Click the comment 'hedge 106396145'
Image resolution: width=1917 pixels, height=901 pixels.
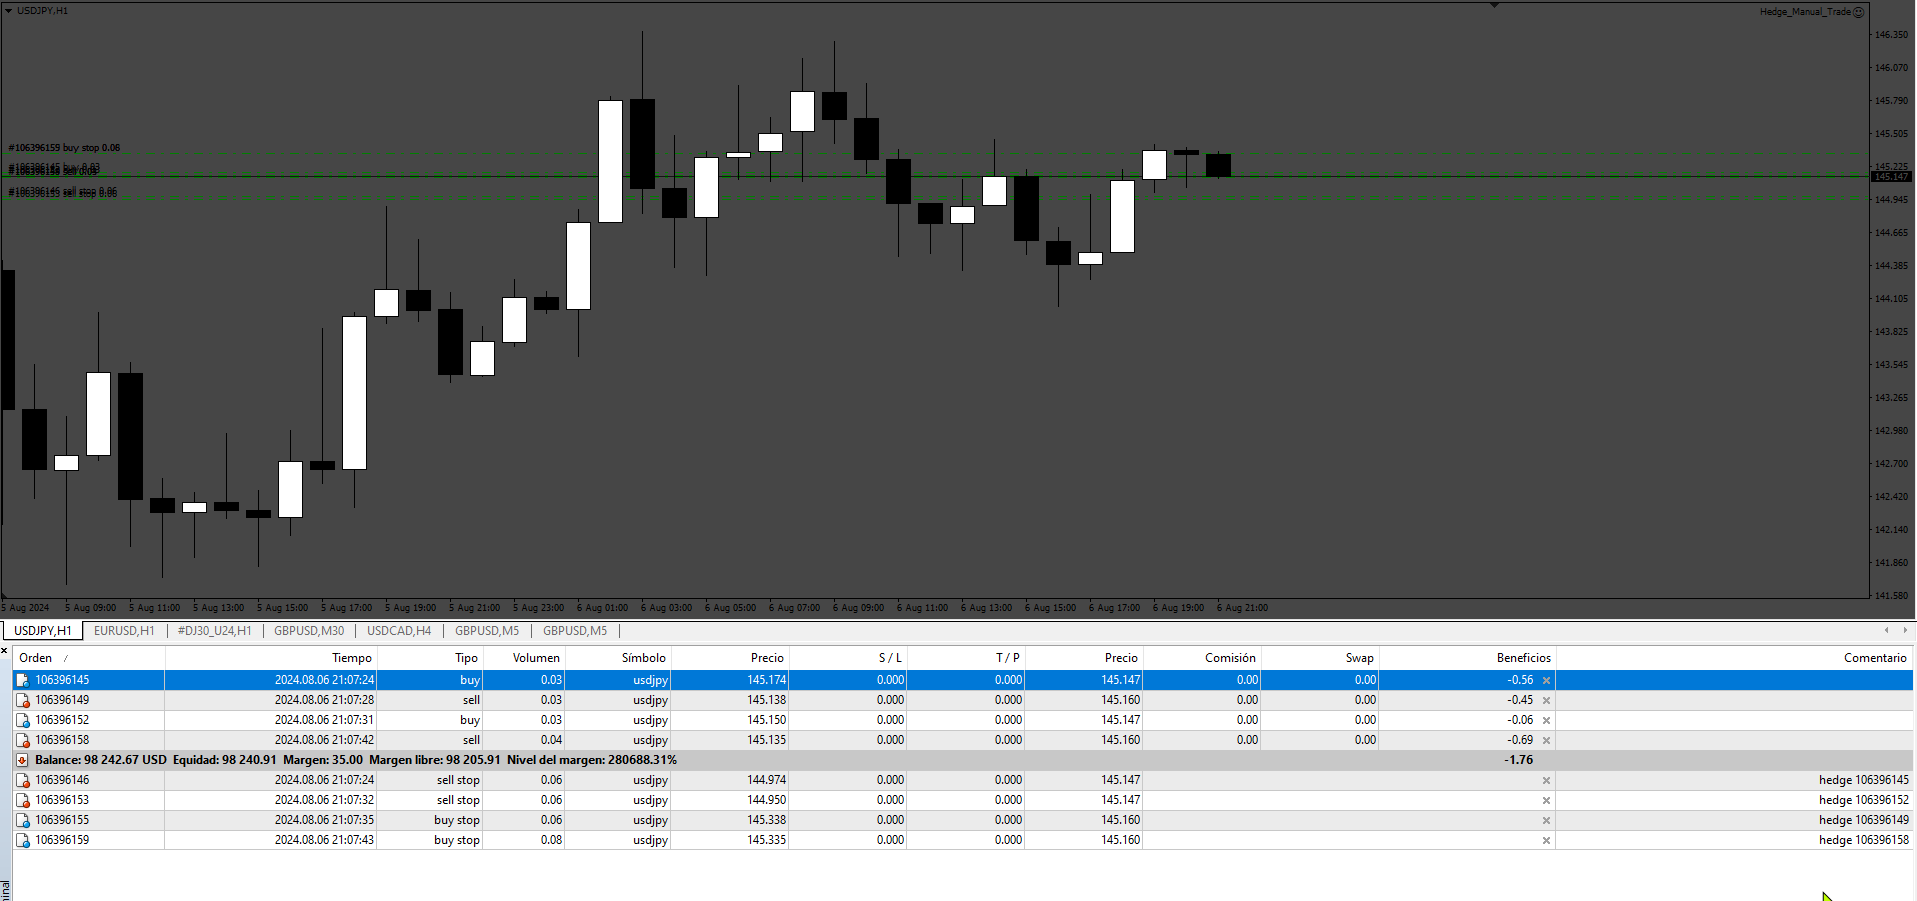pos(1864,780)
